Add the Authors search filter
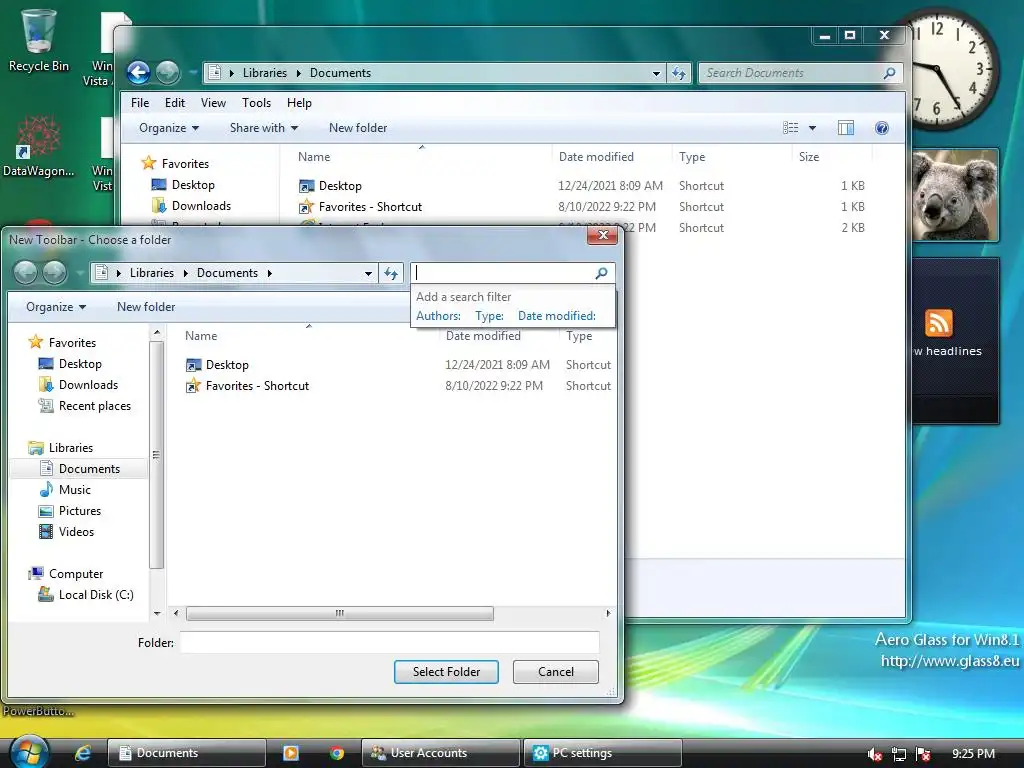 (438, 316)
